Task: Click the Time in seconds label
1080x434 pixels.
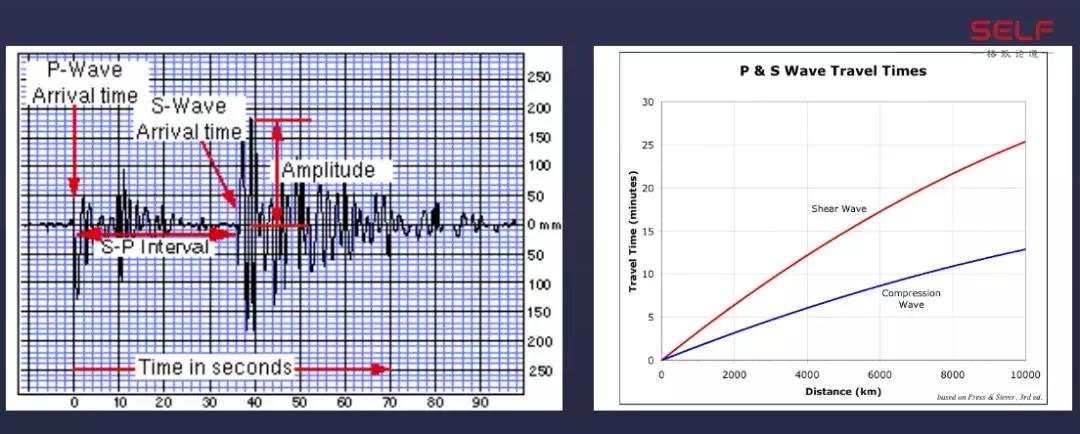Action: click(x=215, y=367)
